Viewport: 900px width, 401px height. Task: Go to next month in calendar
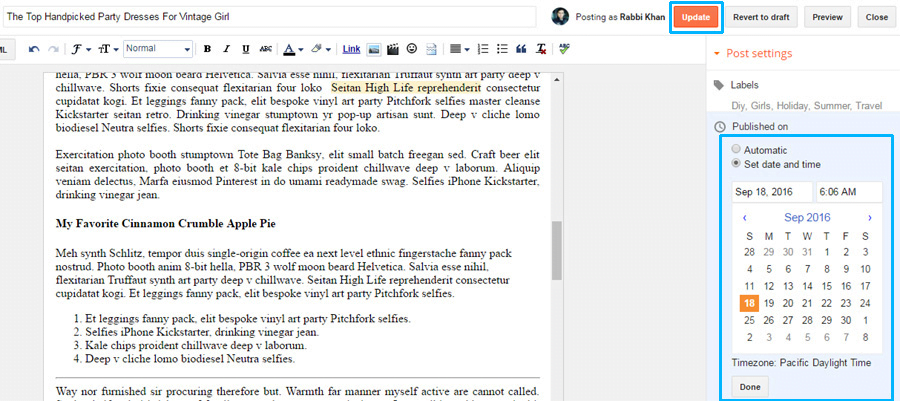[870, 218]
